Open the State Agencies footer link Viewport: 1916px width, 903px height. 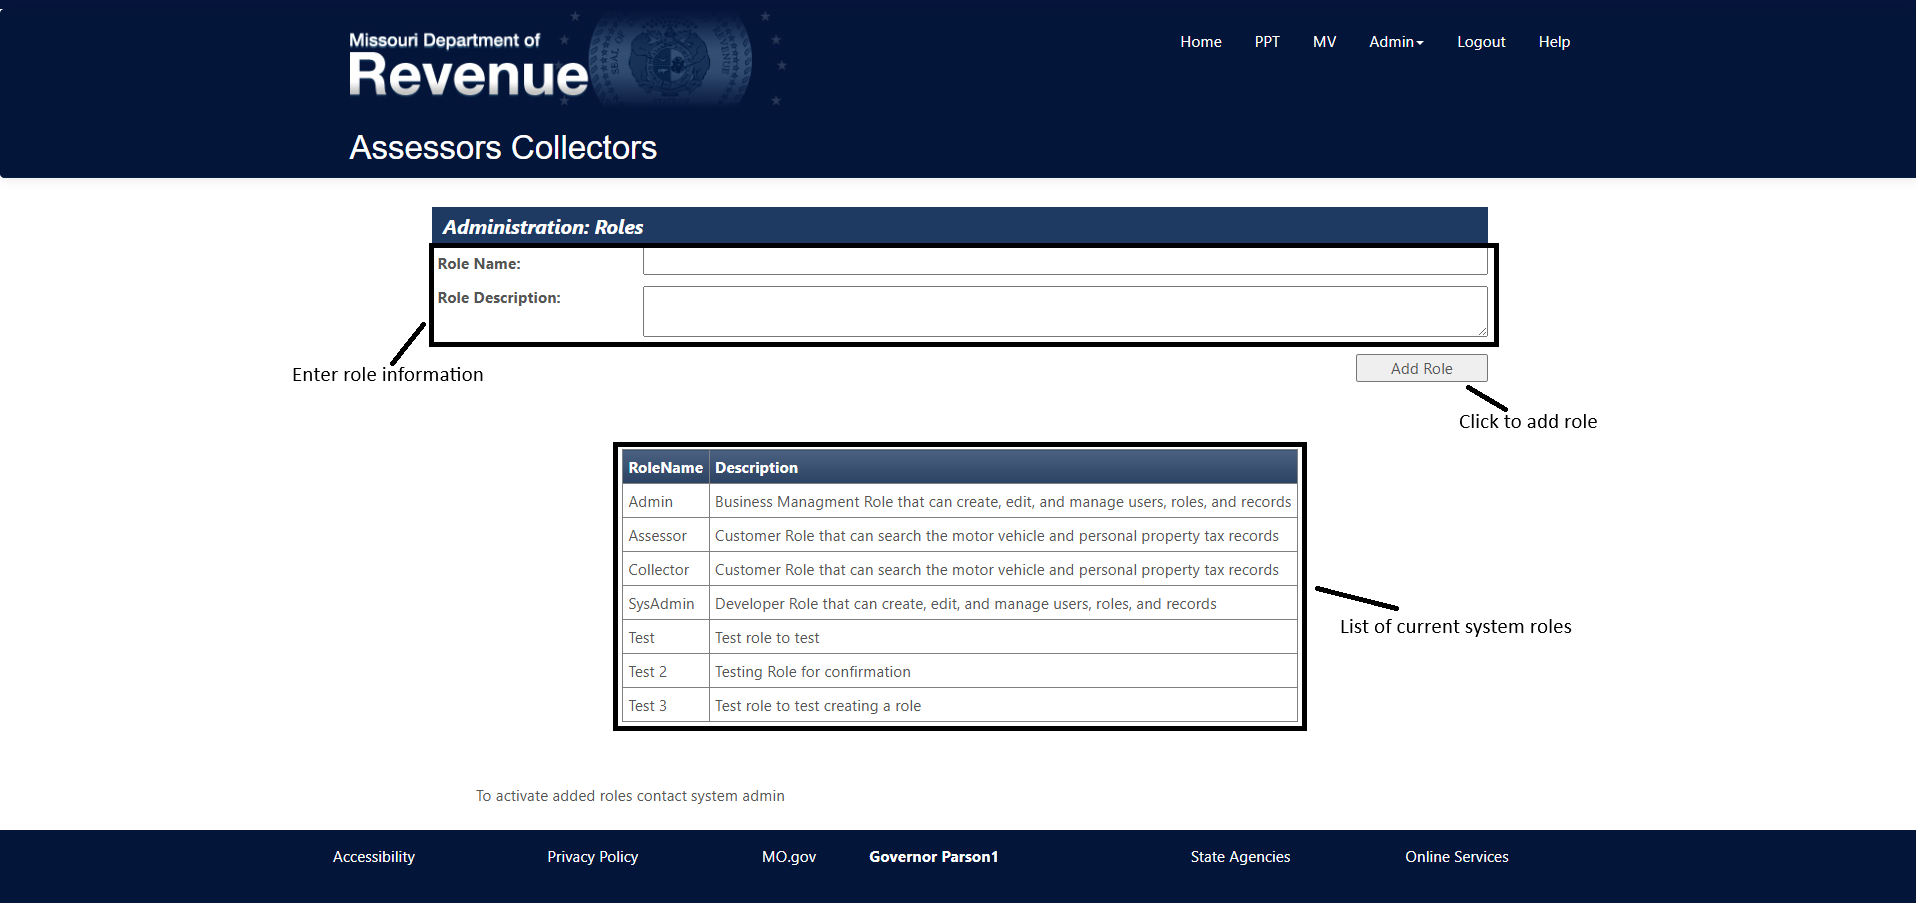1240,857
